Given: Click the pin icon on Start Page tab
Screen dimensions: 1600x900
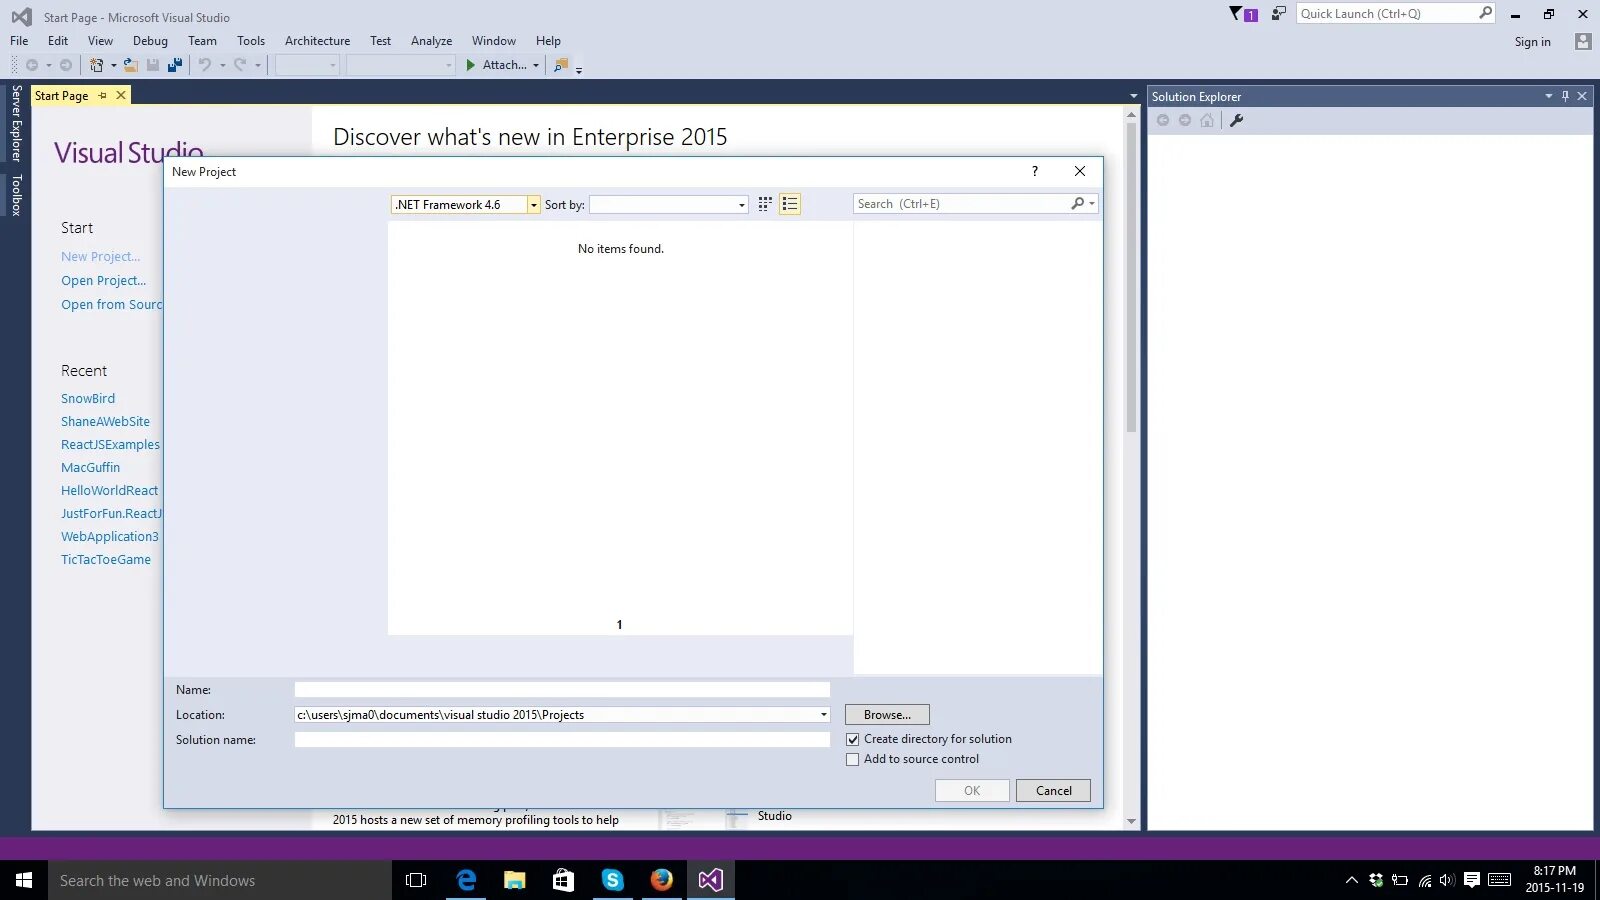Looking at the screenshot, I should [x=102, y=96].
